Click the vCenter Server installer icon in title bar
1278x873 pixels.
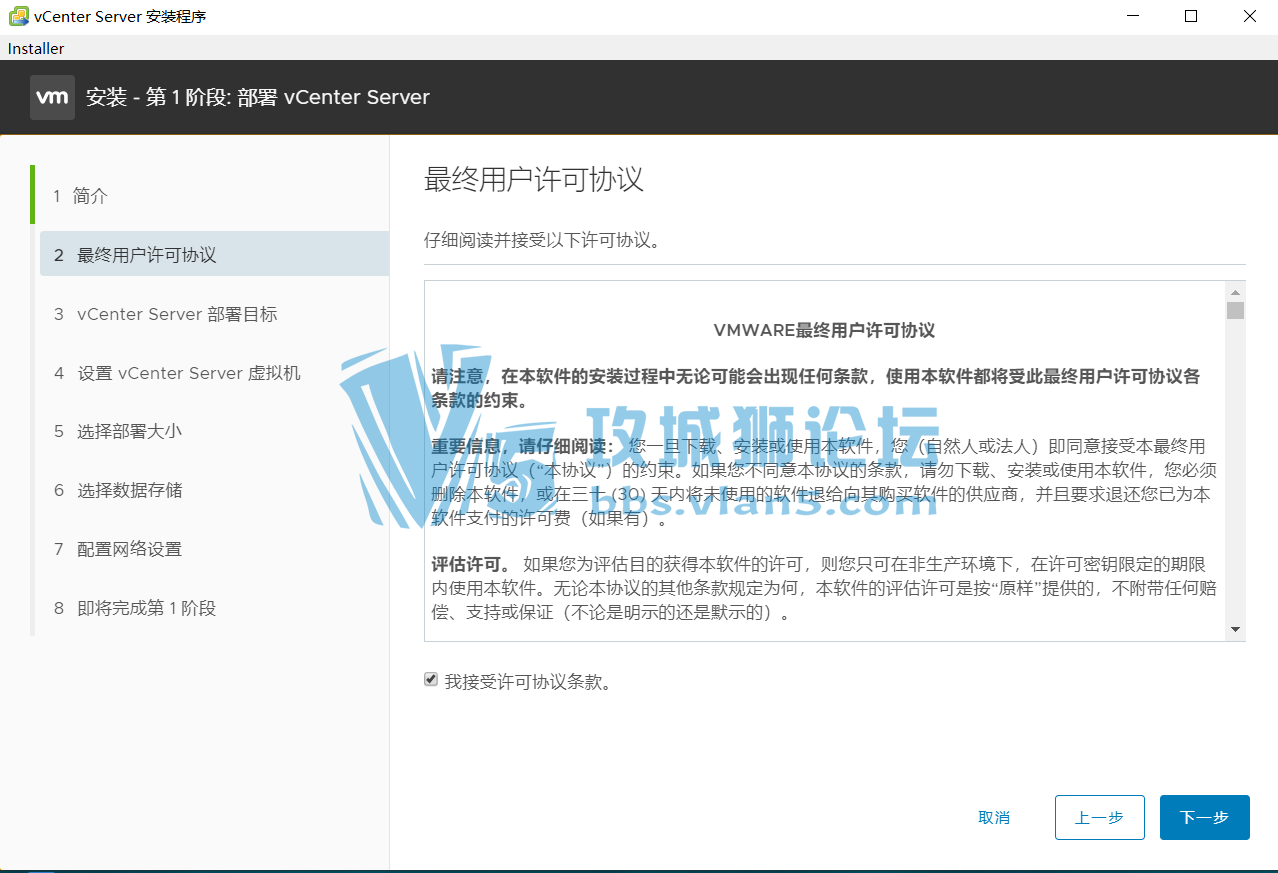(x=17, y=16)
